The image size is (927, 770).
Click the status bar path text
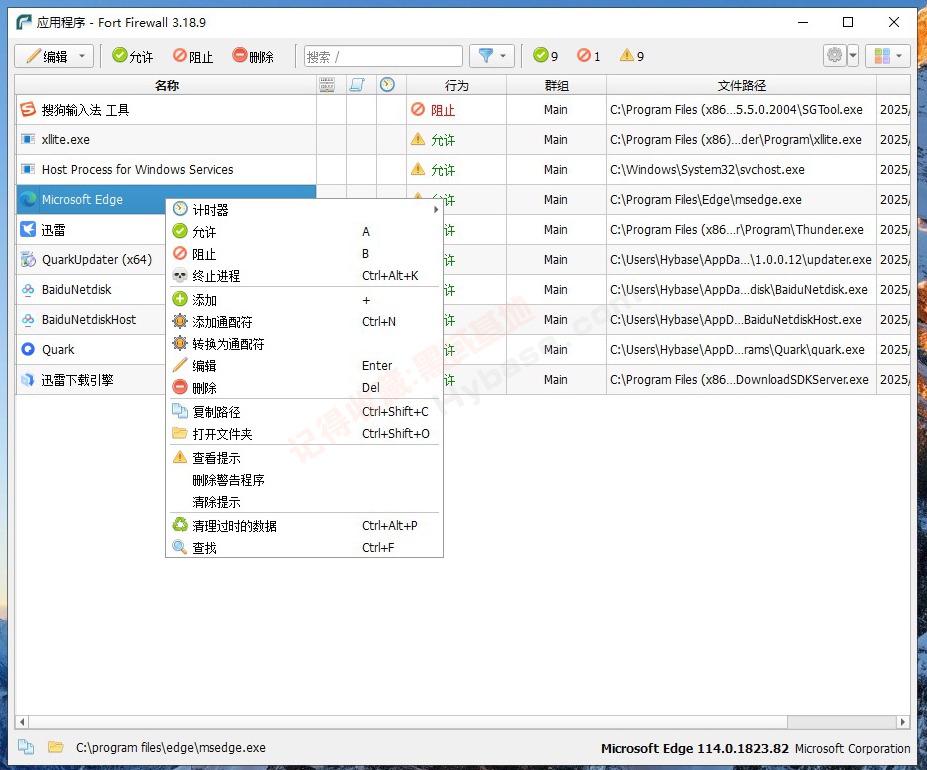pos(171,748)
